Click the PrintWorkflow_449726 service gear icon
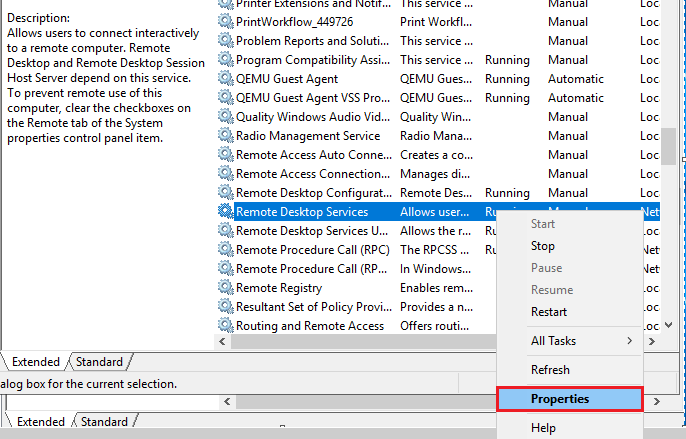 tap(226, 21)
